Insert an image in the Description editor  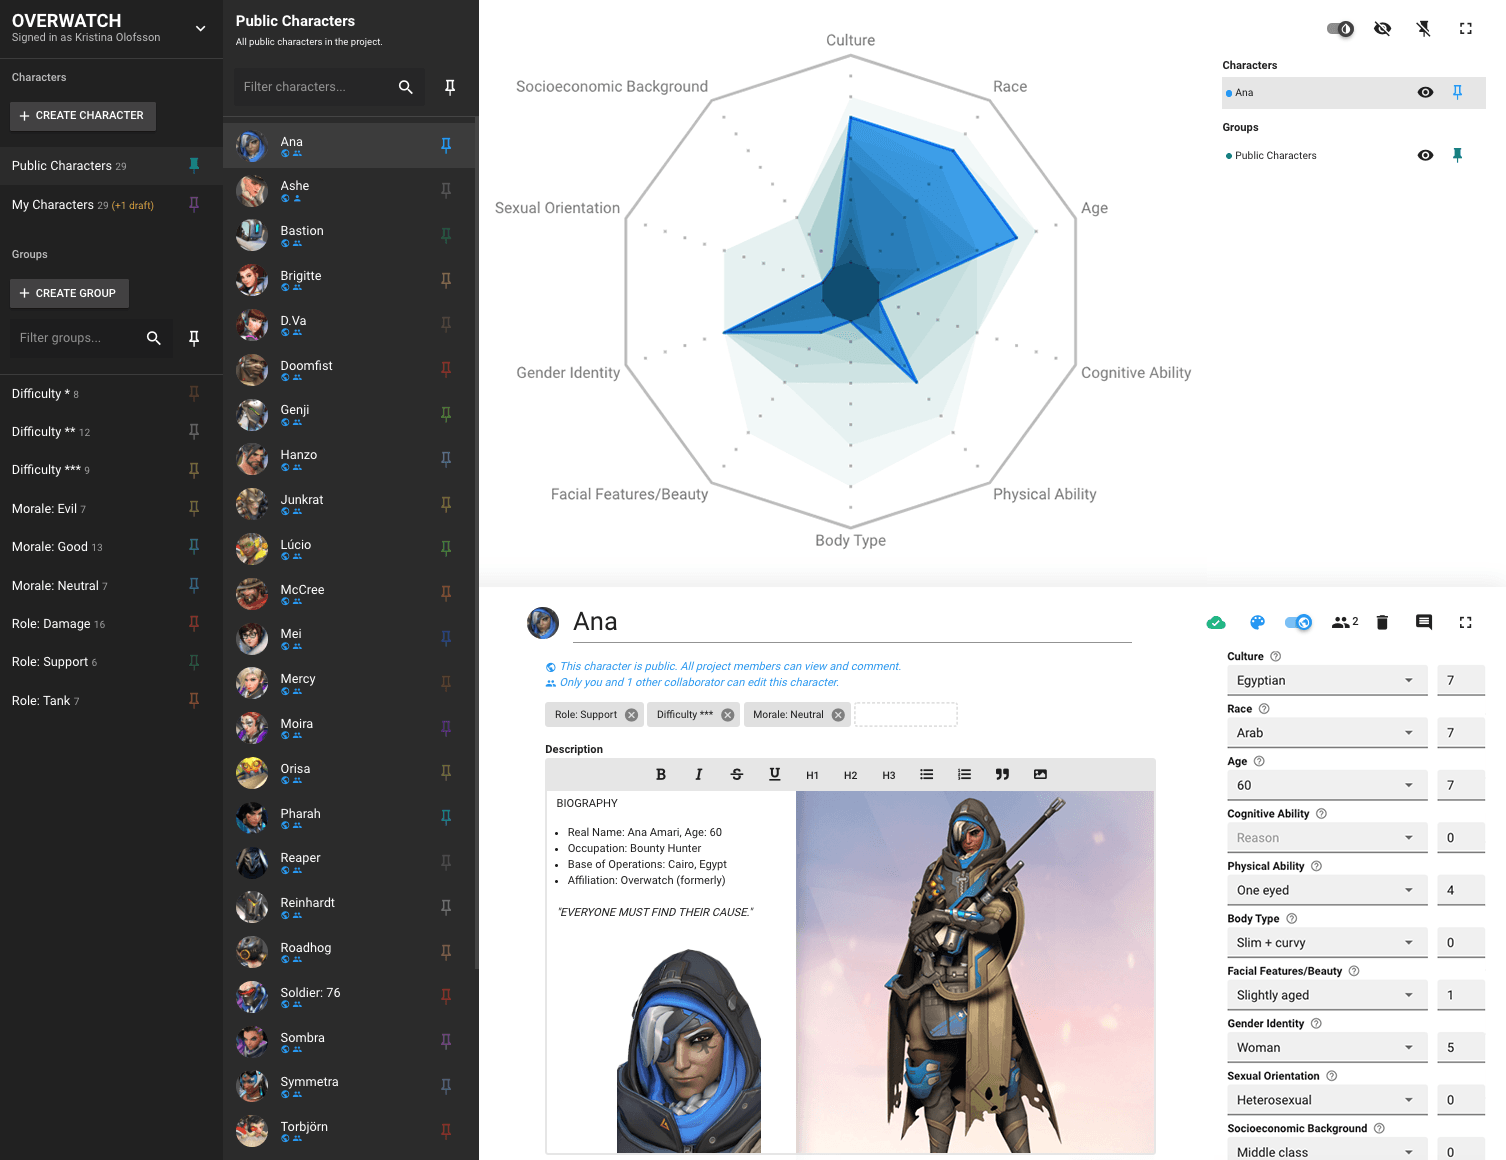[x=1040, y=773]
